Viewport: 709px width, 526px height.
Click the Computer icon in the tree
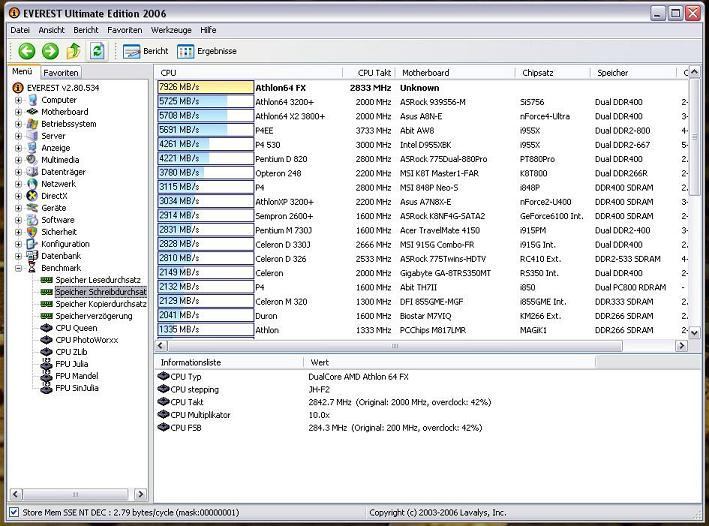(33, 100)
